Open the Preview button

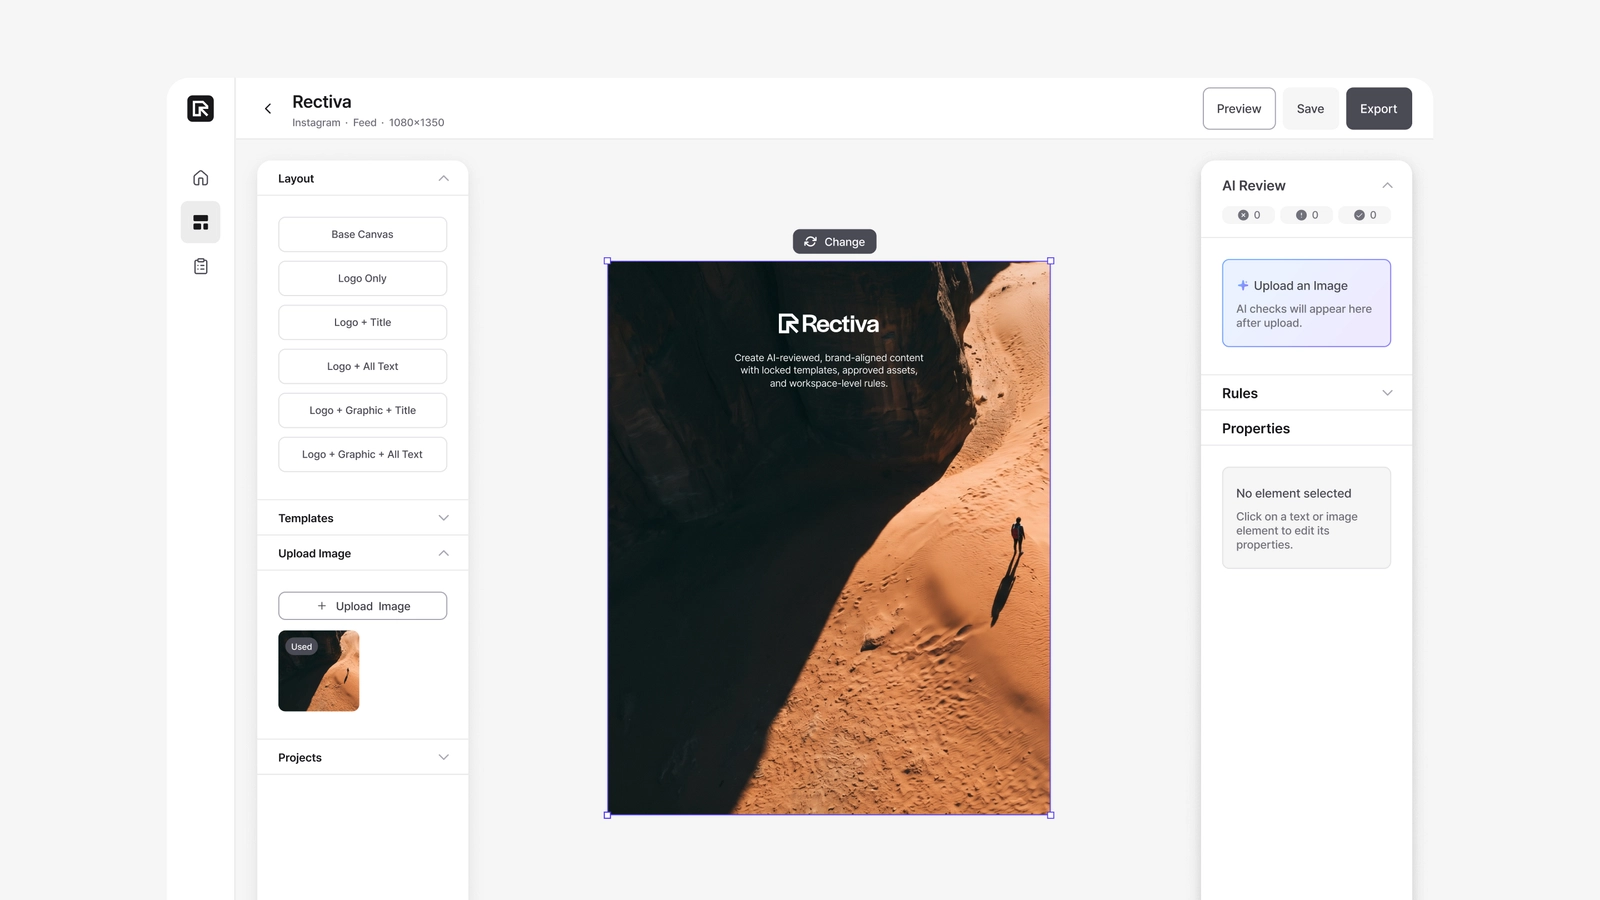(x=1239, y=109)
